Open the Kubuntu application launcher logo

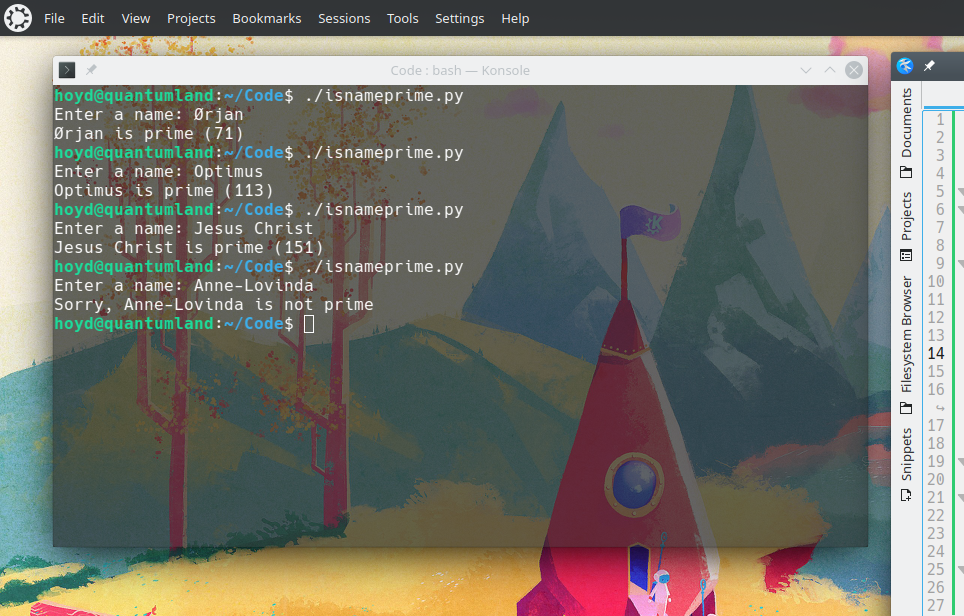pyautogui.click(x=18, y=18)
